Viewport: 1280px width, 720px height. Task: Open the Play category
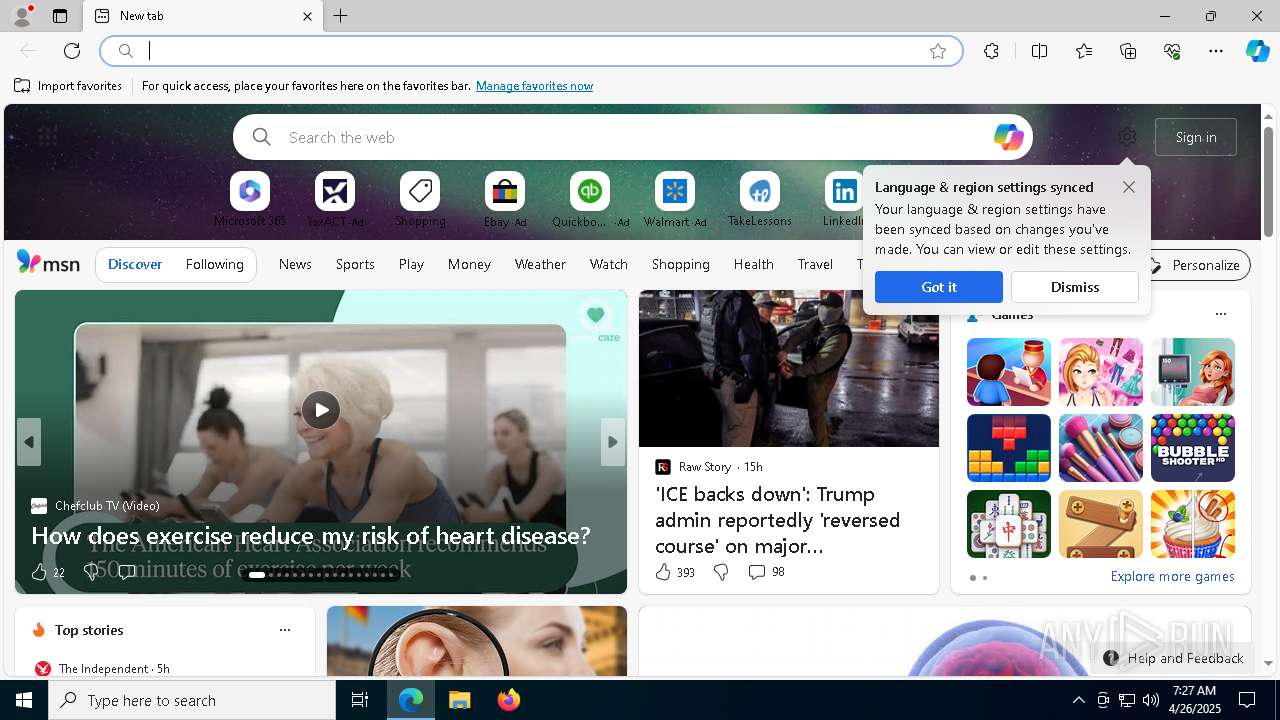click(x=411, y=265)
